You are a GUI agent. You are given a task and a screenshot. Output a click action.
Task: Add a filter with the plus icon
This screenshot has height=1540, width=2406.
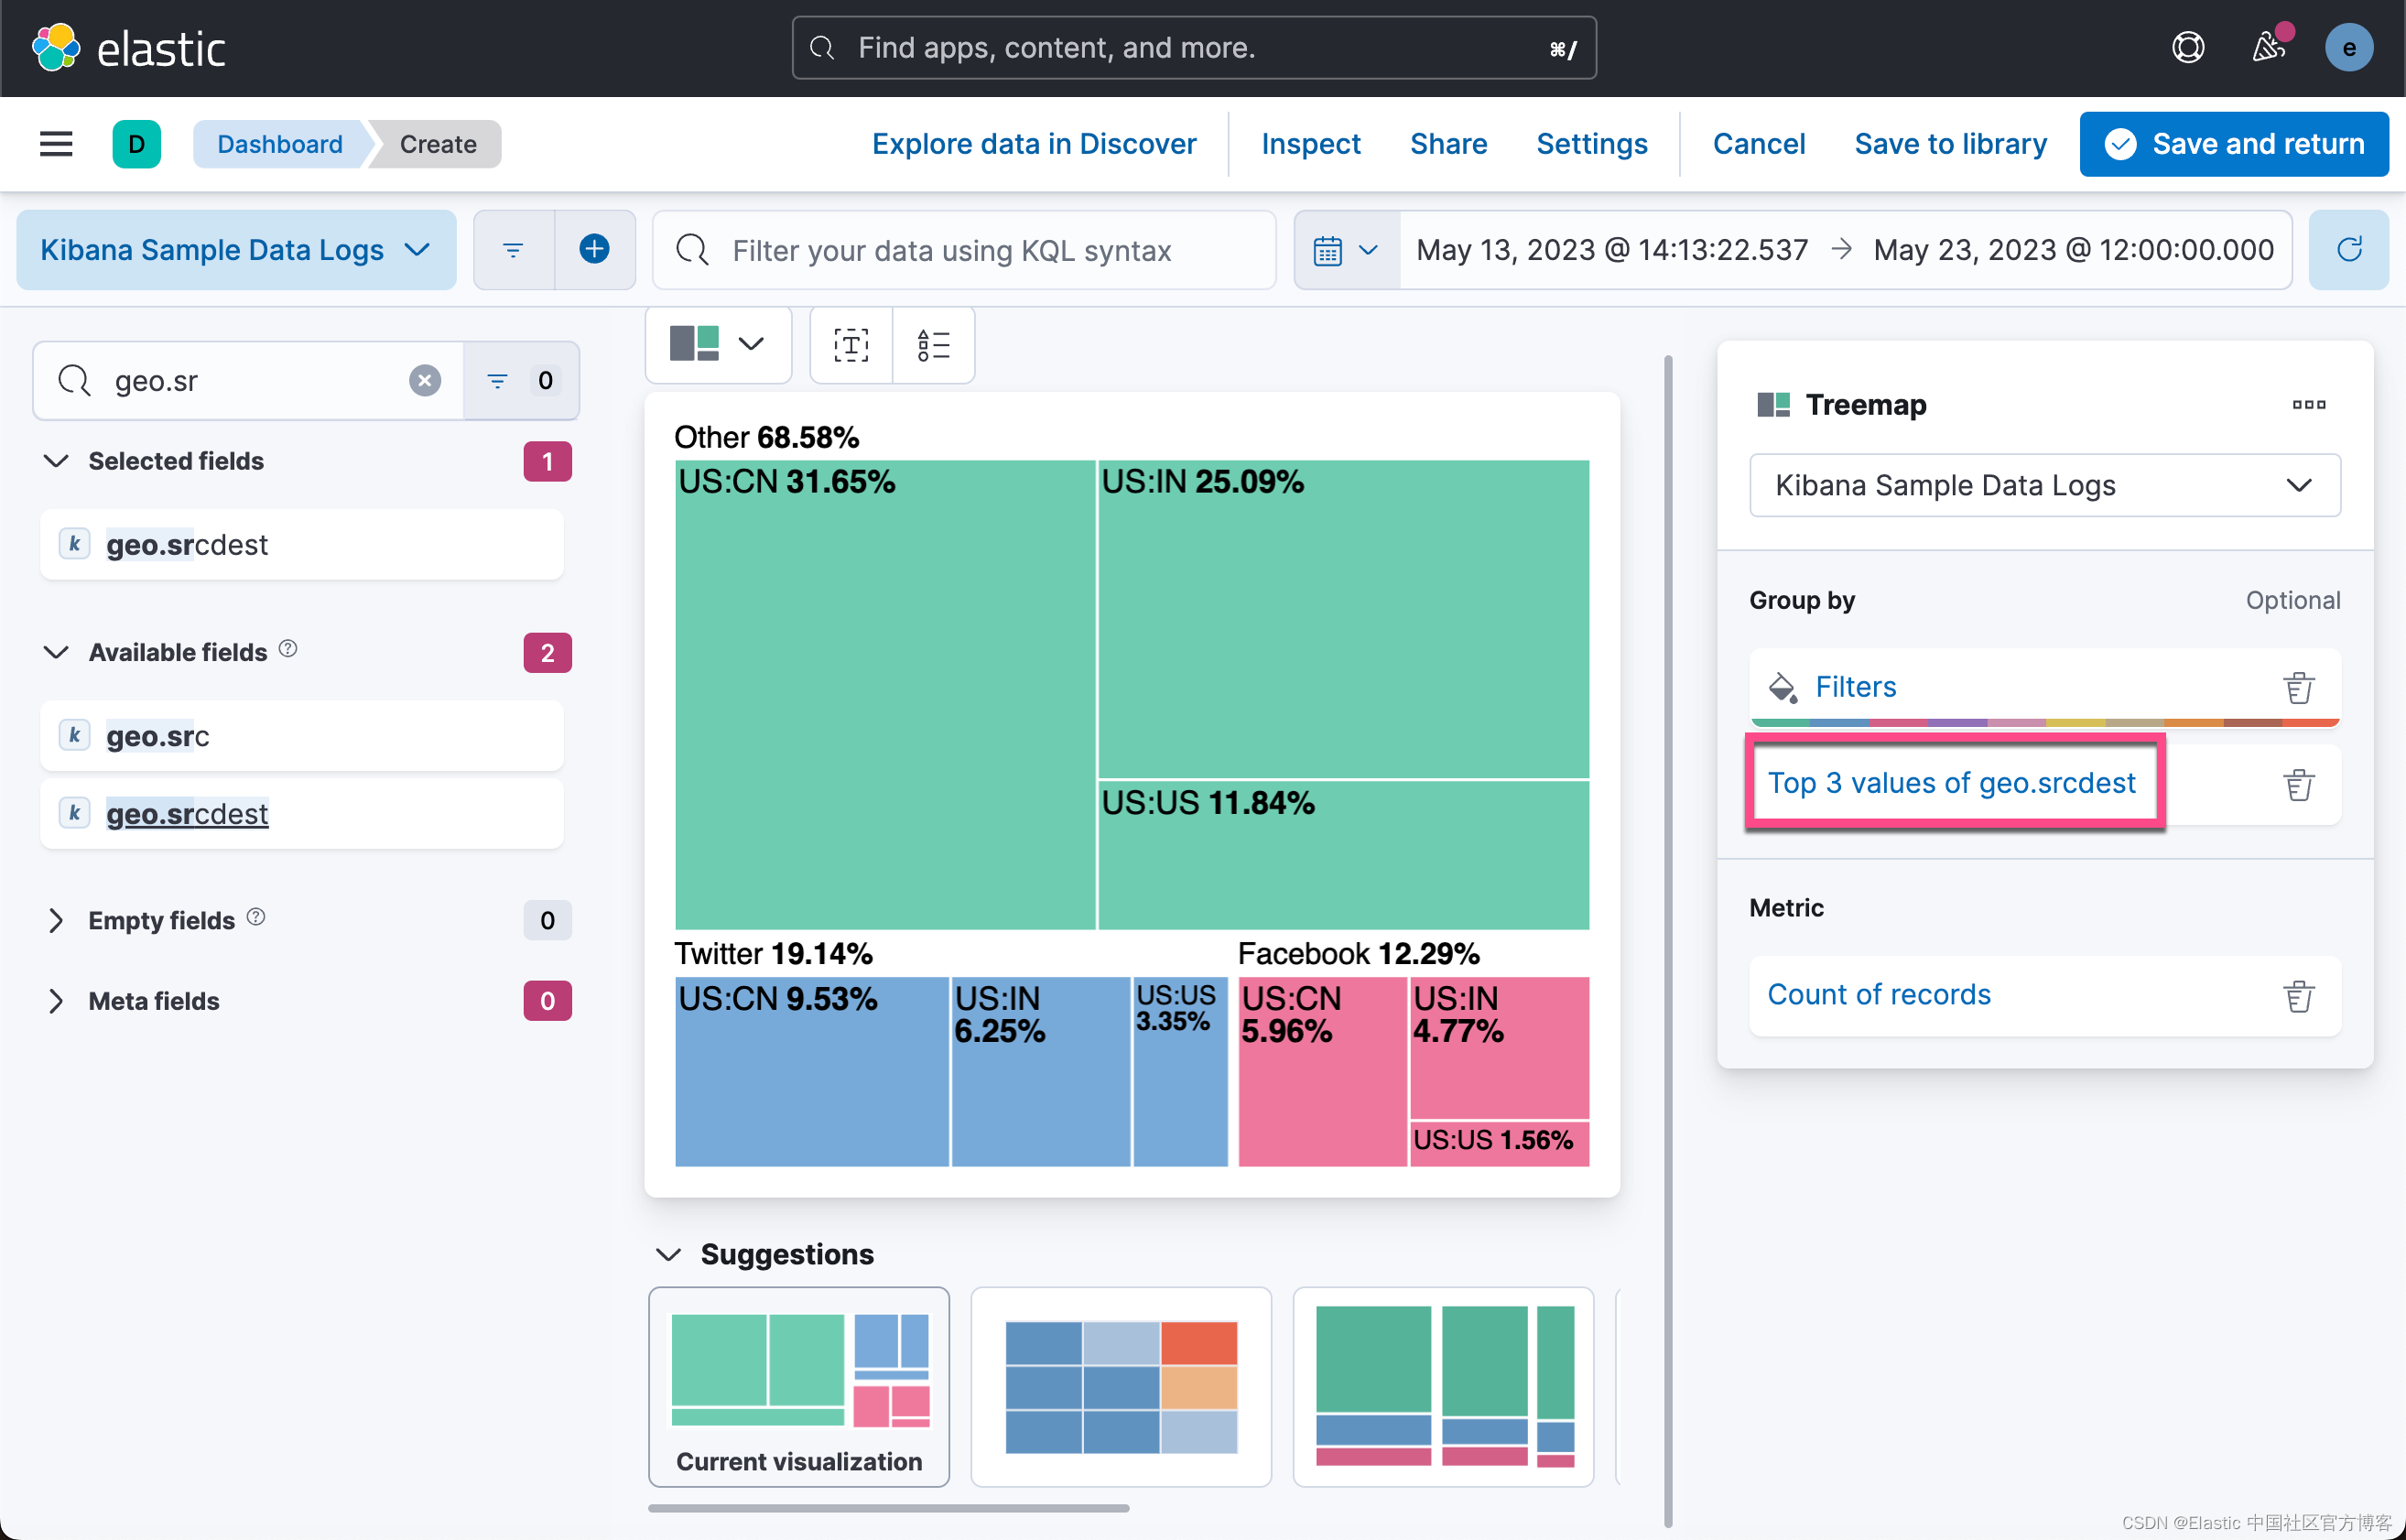(595, 250)
